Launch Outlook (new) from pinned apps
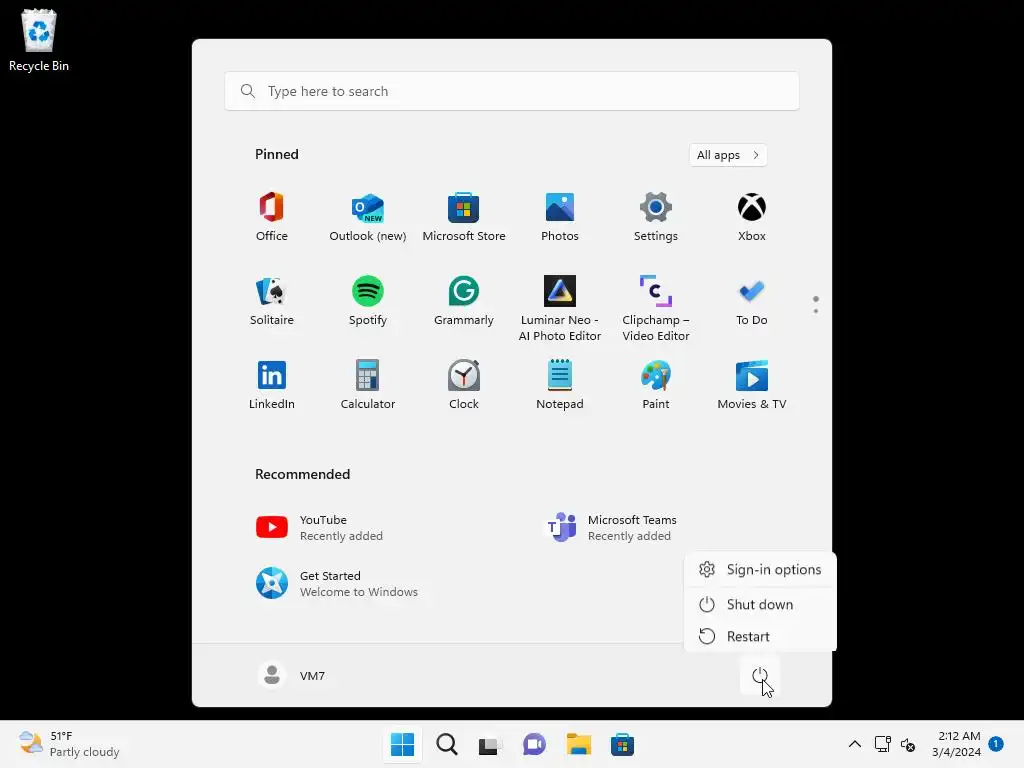Viewport: 1024px width, 768px height. (x=368, y=217)
